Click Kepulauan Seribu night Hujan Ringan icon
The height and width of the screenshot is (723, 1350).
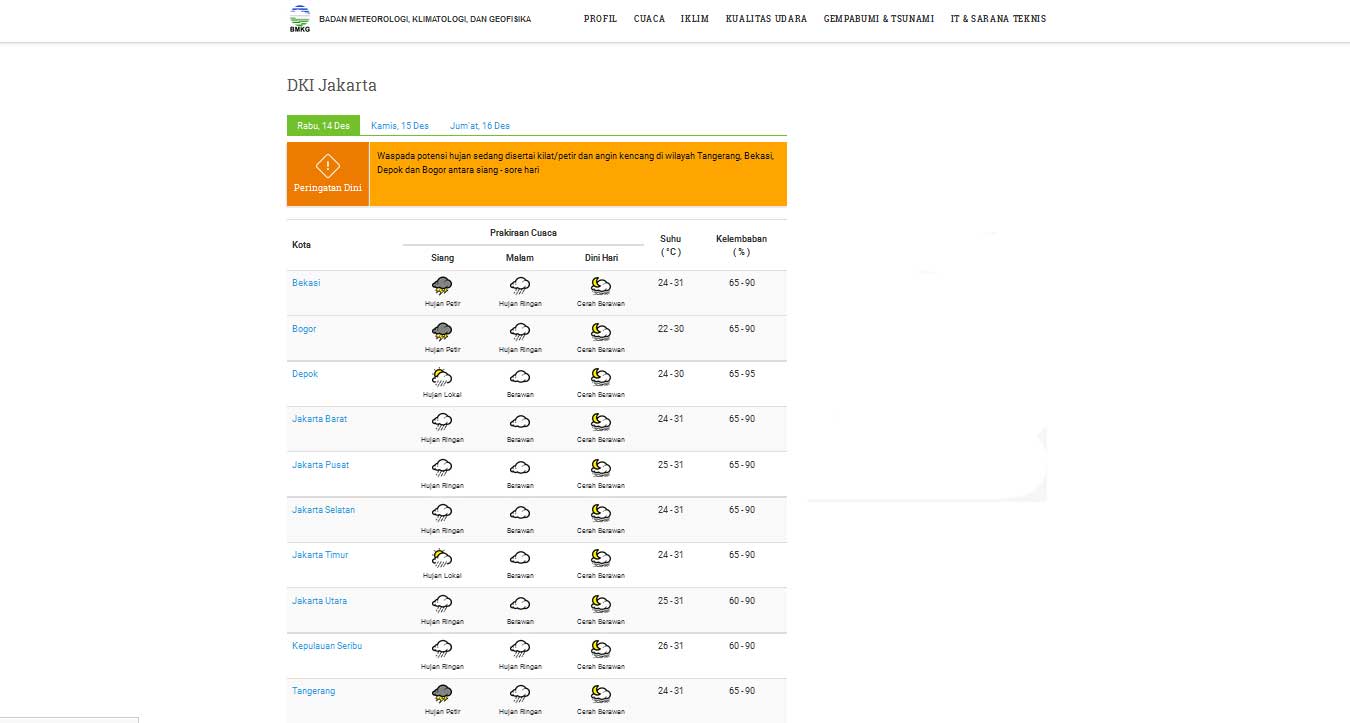(520, 648)
